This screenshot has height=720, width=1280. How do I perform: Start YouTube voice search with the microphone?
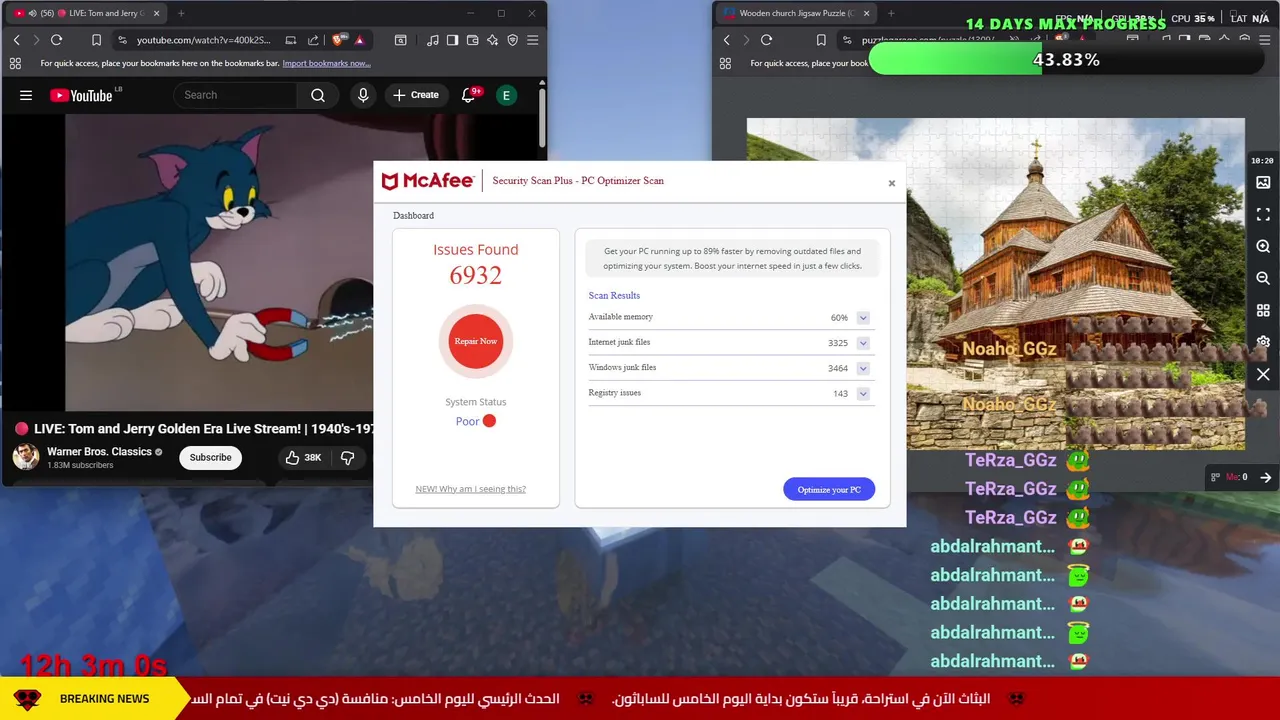(x=363, y=95)
